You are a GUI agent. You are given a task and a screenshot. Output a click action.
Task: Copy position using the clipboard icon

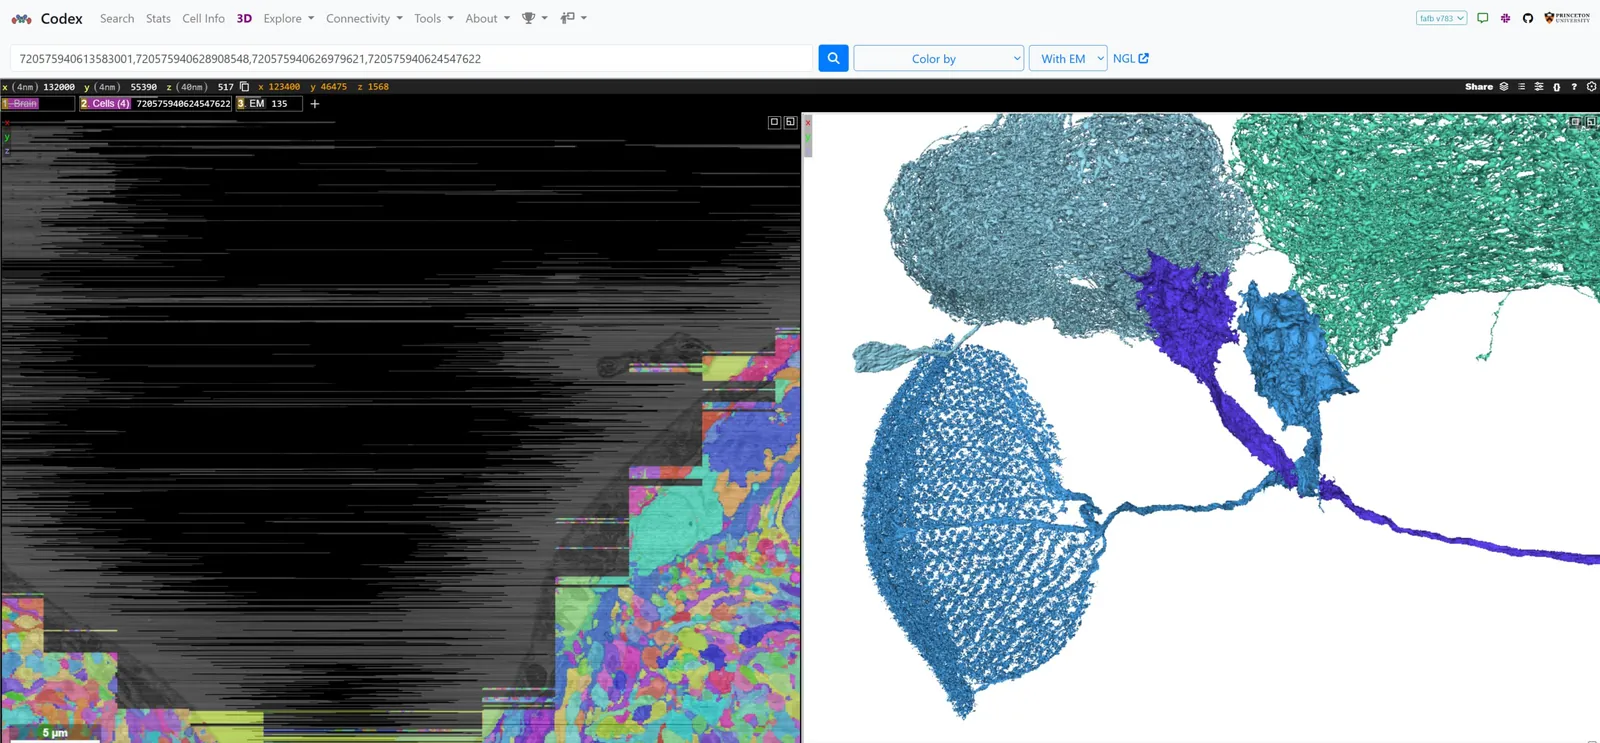click(245, 87)
